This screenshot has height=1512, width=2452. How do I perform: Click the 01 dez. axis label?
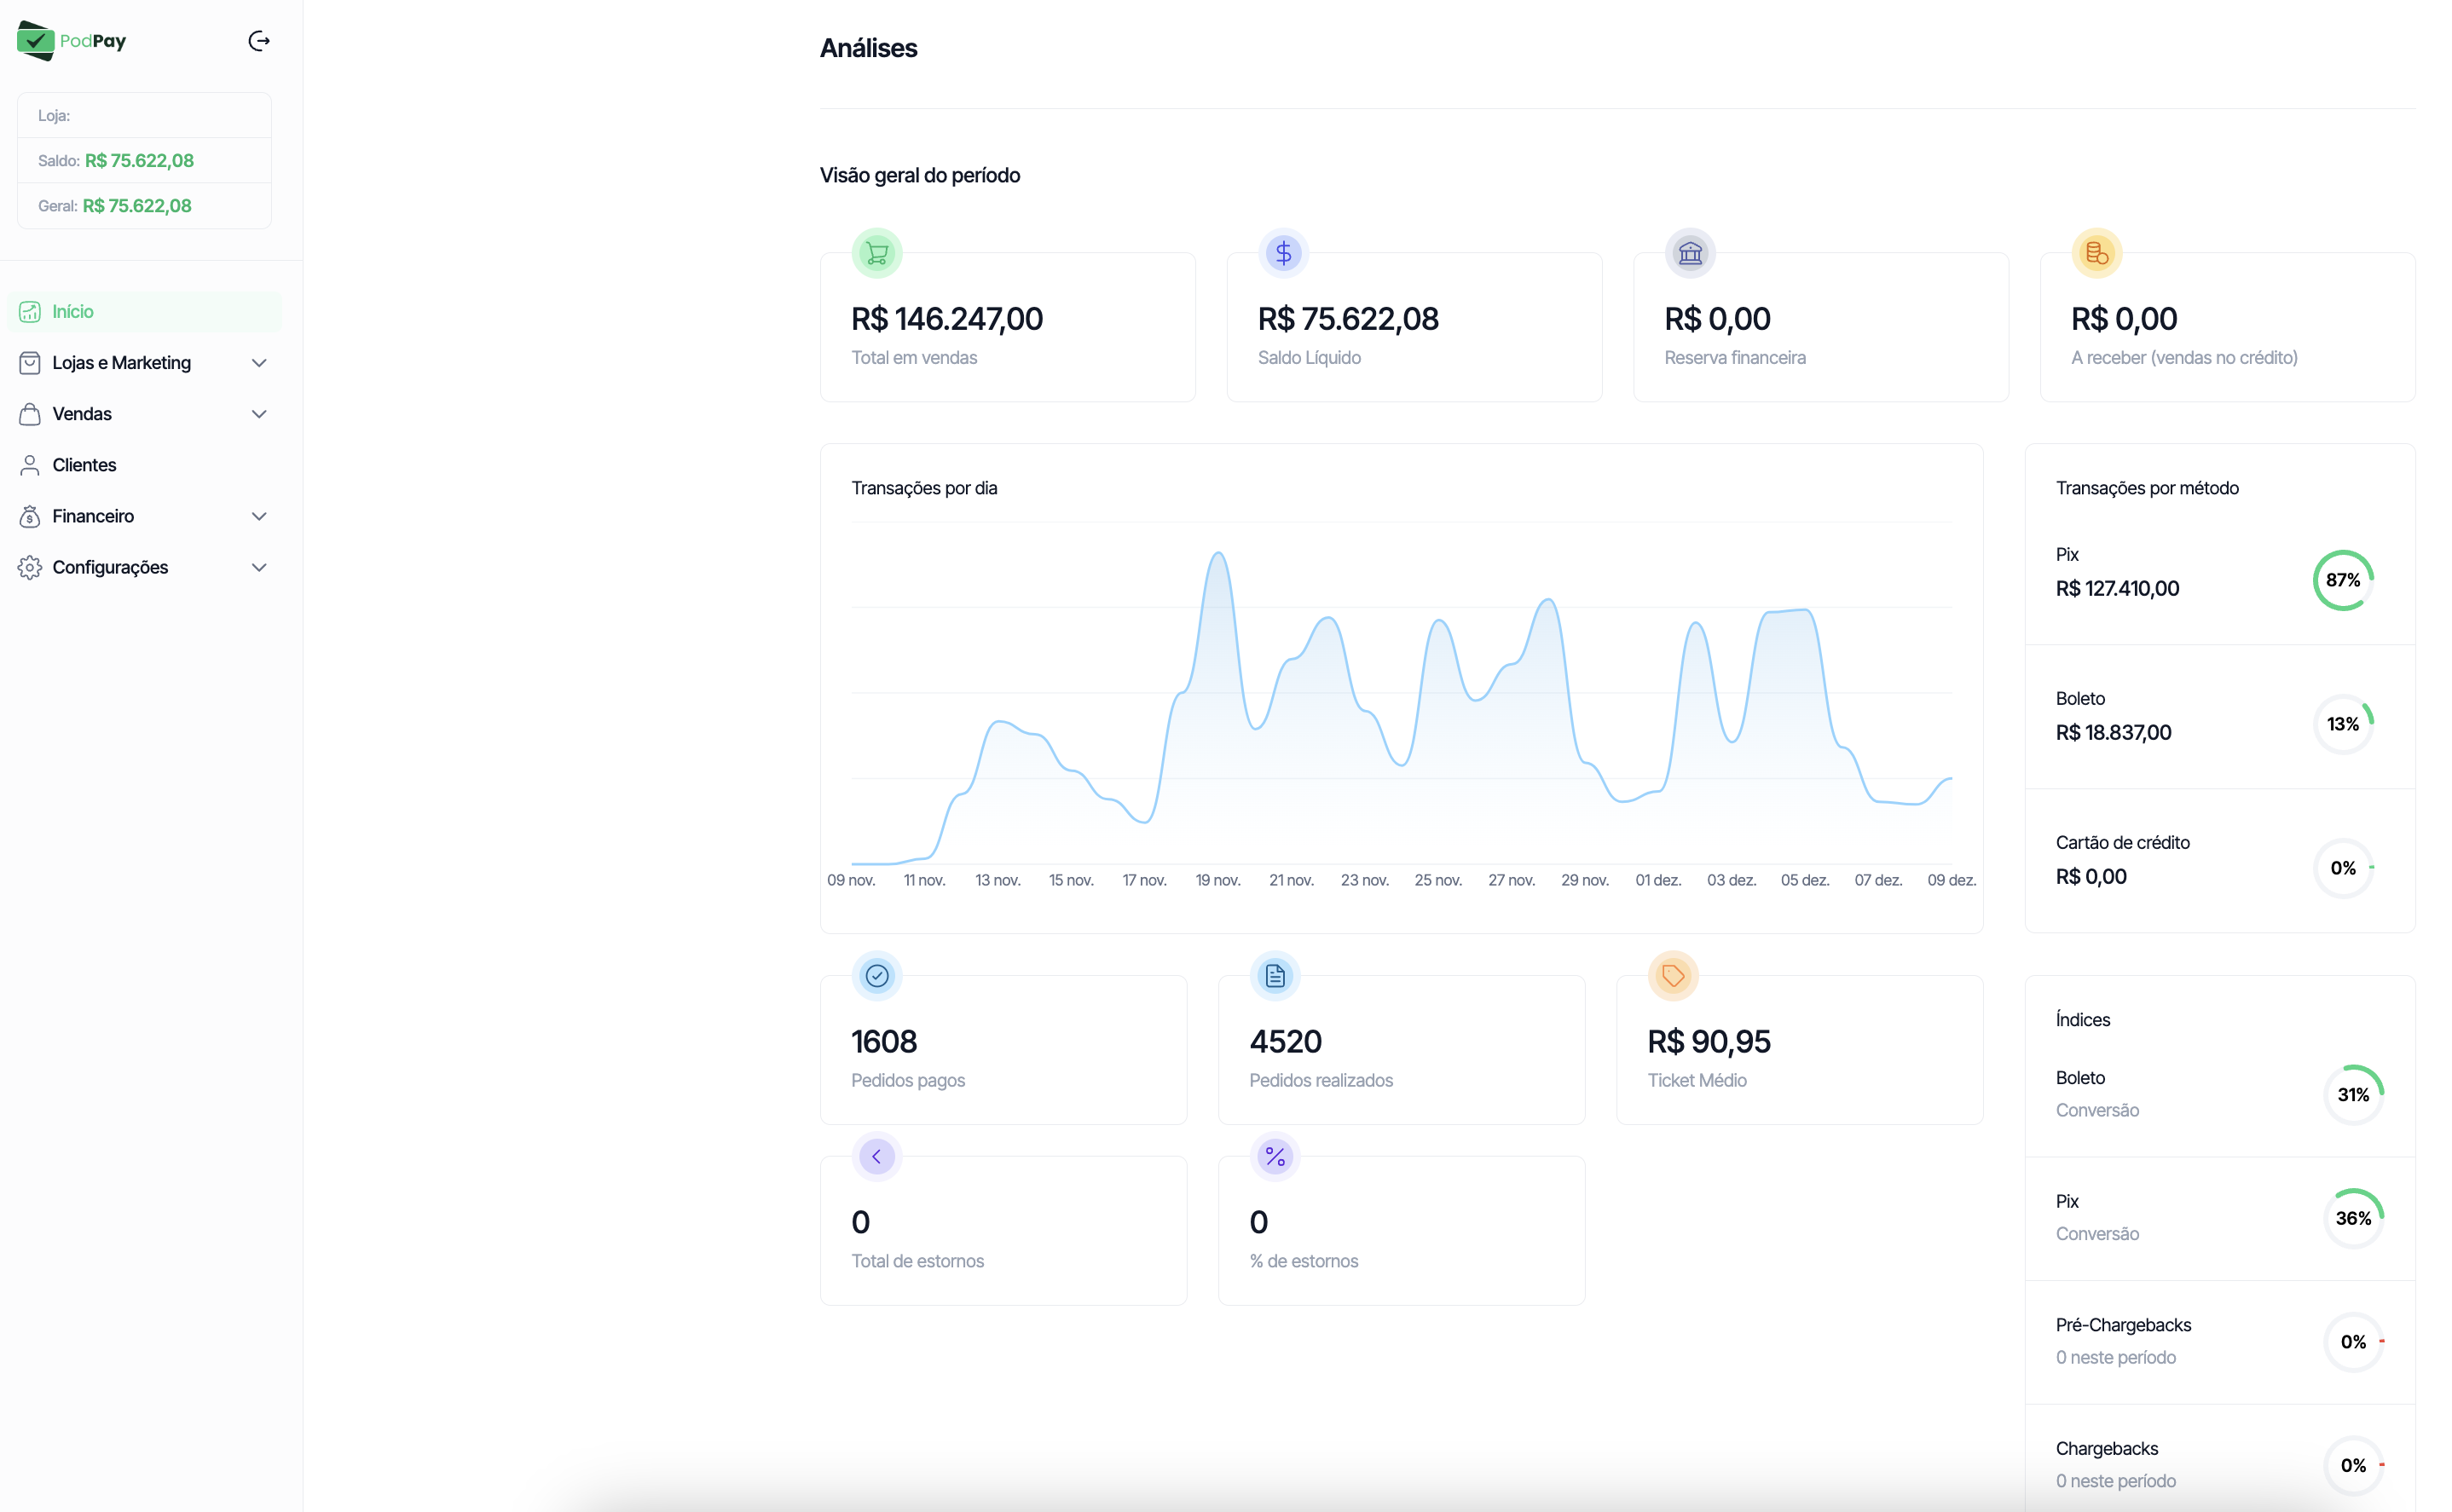1658,880
